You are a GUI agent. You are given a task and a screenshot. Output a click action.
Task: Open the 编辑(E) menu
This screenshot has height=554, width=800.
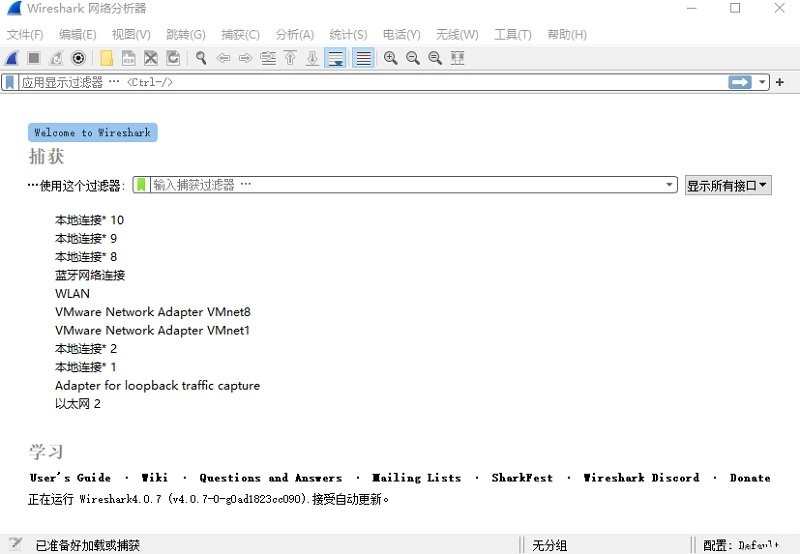pos(78,35)
